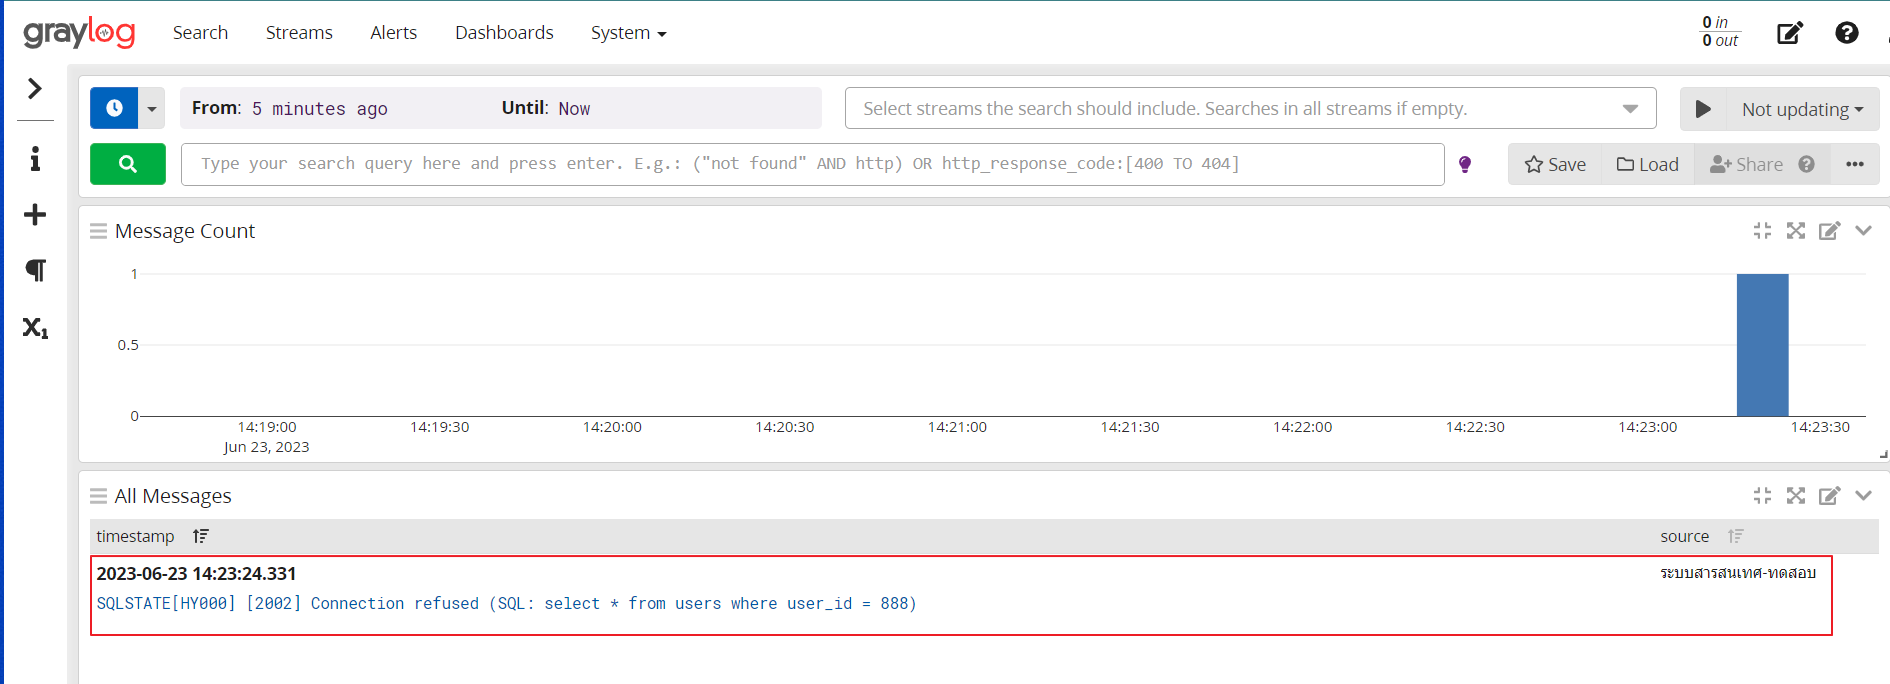Expand the Not updating refresh dropdown
Viewport: 1890px width, 684px height.
point(1802,109)
